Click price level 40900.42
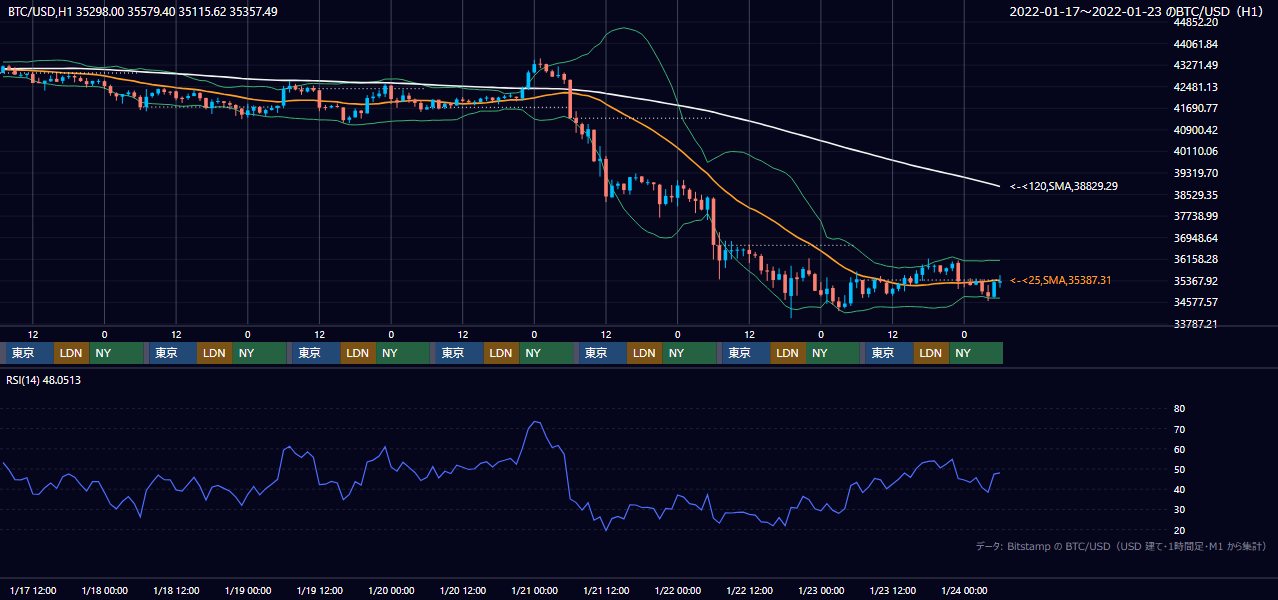This screenshot has height=600, width=1278. (1195, 130)
